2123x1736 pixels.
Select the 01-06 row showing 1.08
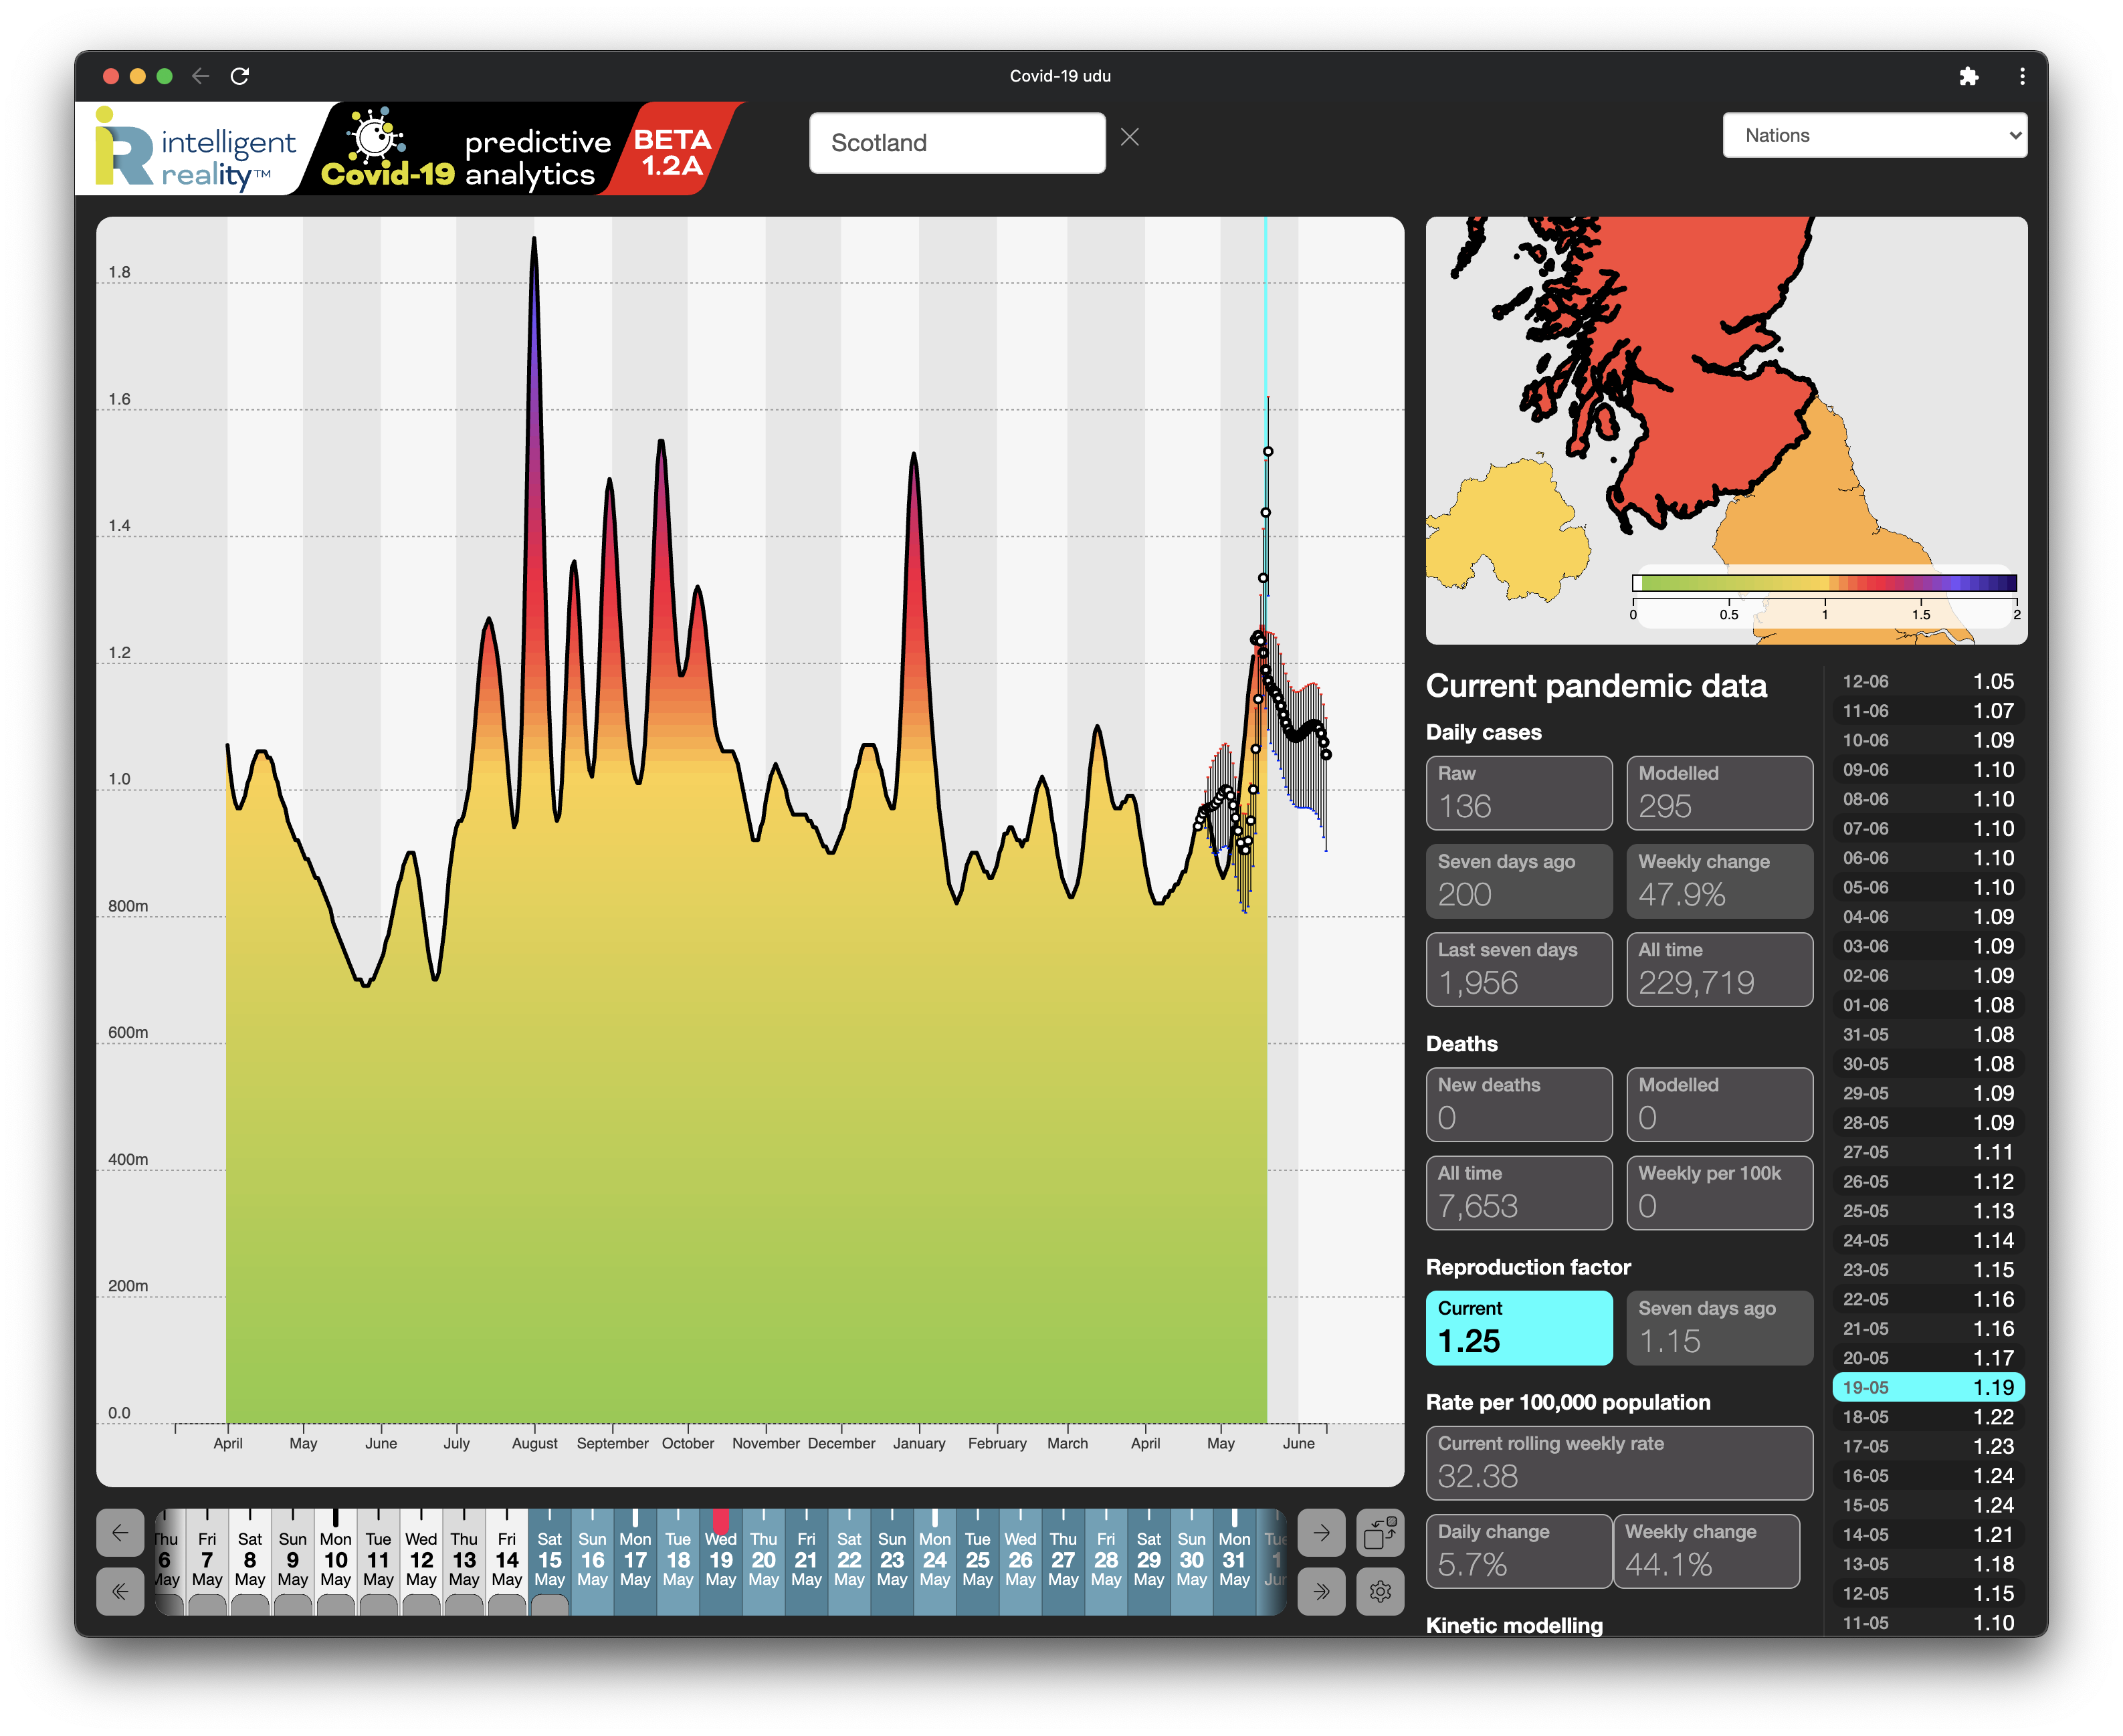click(x=1927, y=1005)
